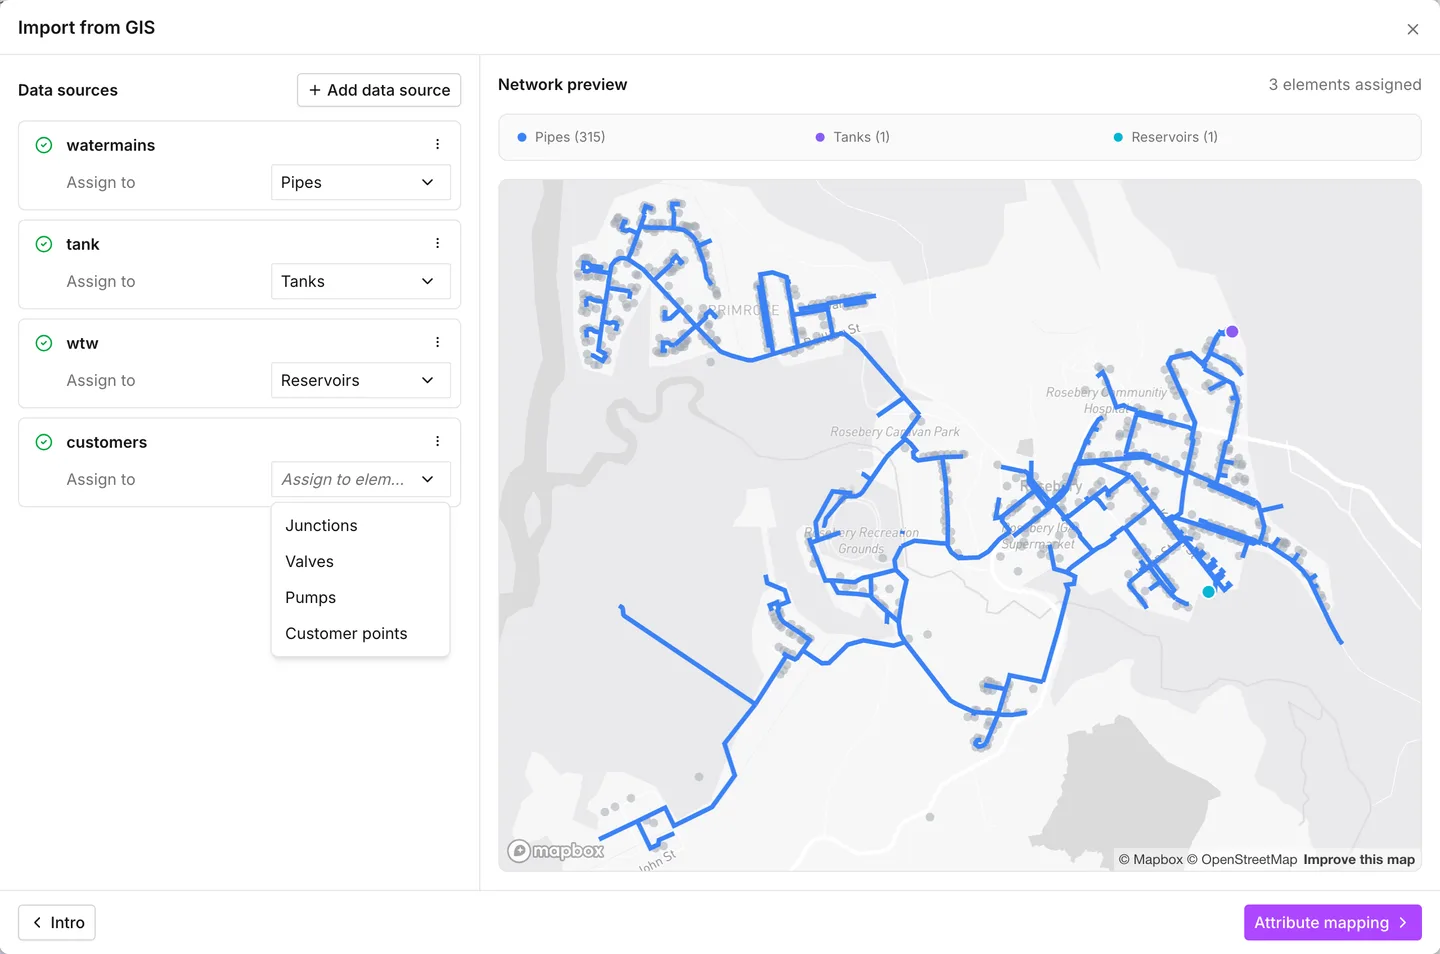Click the watermains green check status icon
Viewport: 1440px width, 954px height.
click(44, 145)
